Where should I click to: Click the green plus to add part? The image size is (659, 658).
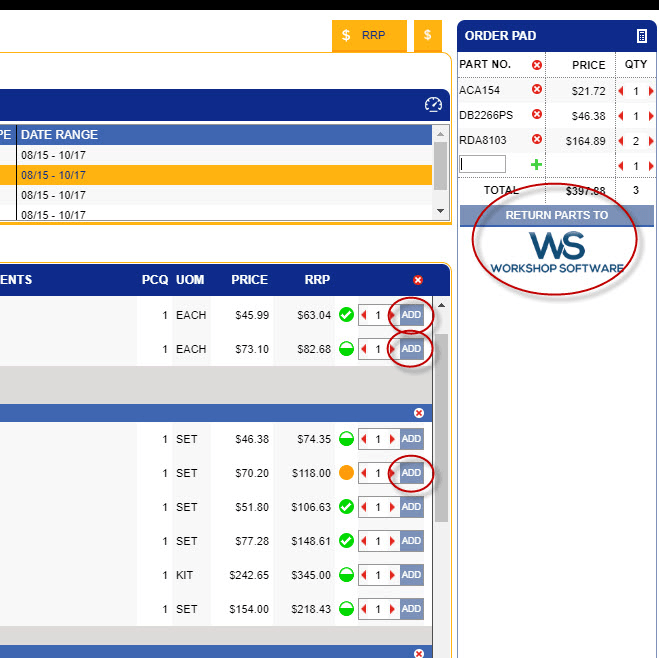tap(536, 164)
